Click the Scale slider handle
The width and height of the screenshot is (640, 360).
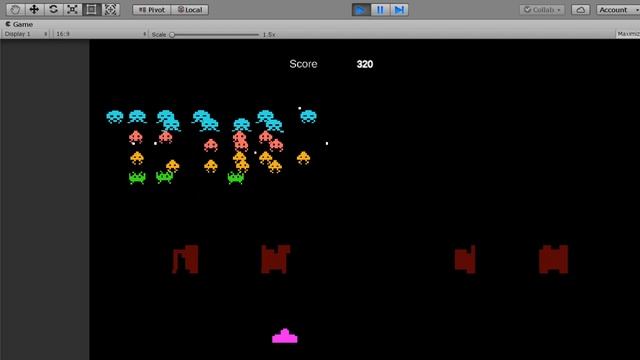point(172,35)
